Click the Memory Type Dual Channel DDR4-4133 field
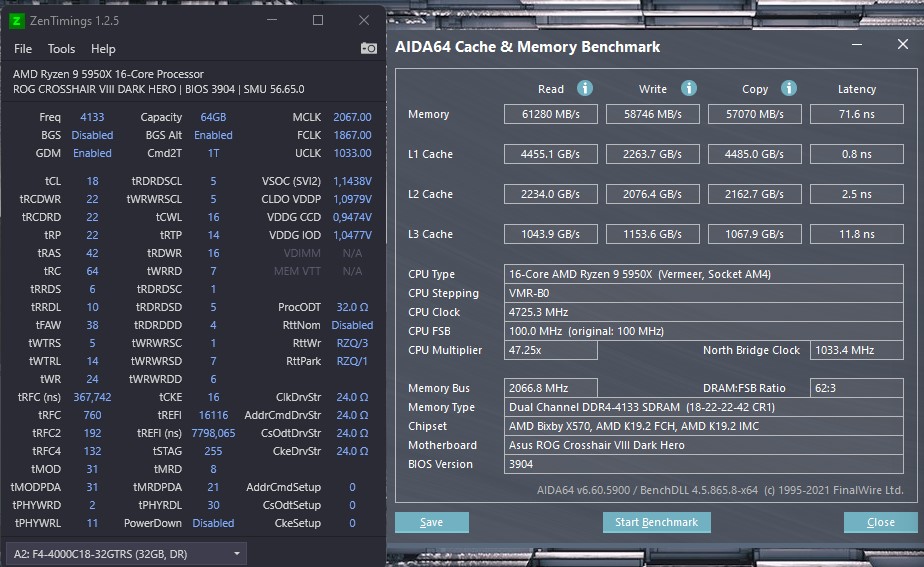This screenshot has height=567, width=924. pyautogui.click(x=704, y=407)
